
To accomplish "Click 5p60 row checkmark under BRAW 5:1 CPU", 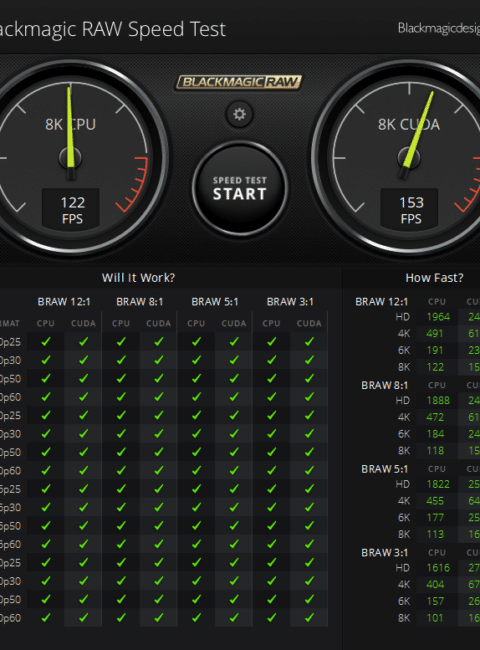I will 196,544.
